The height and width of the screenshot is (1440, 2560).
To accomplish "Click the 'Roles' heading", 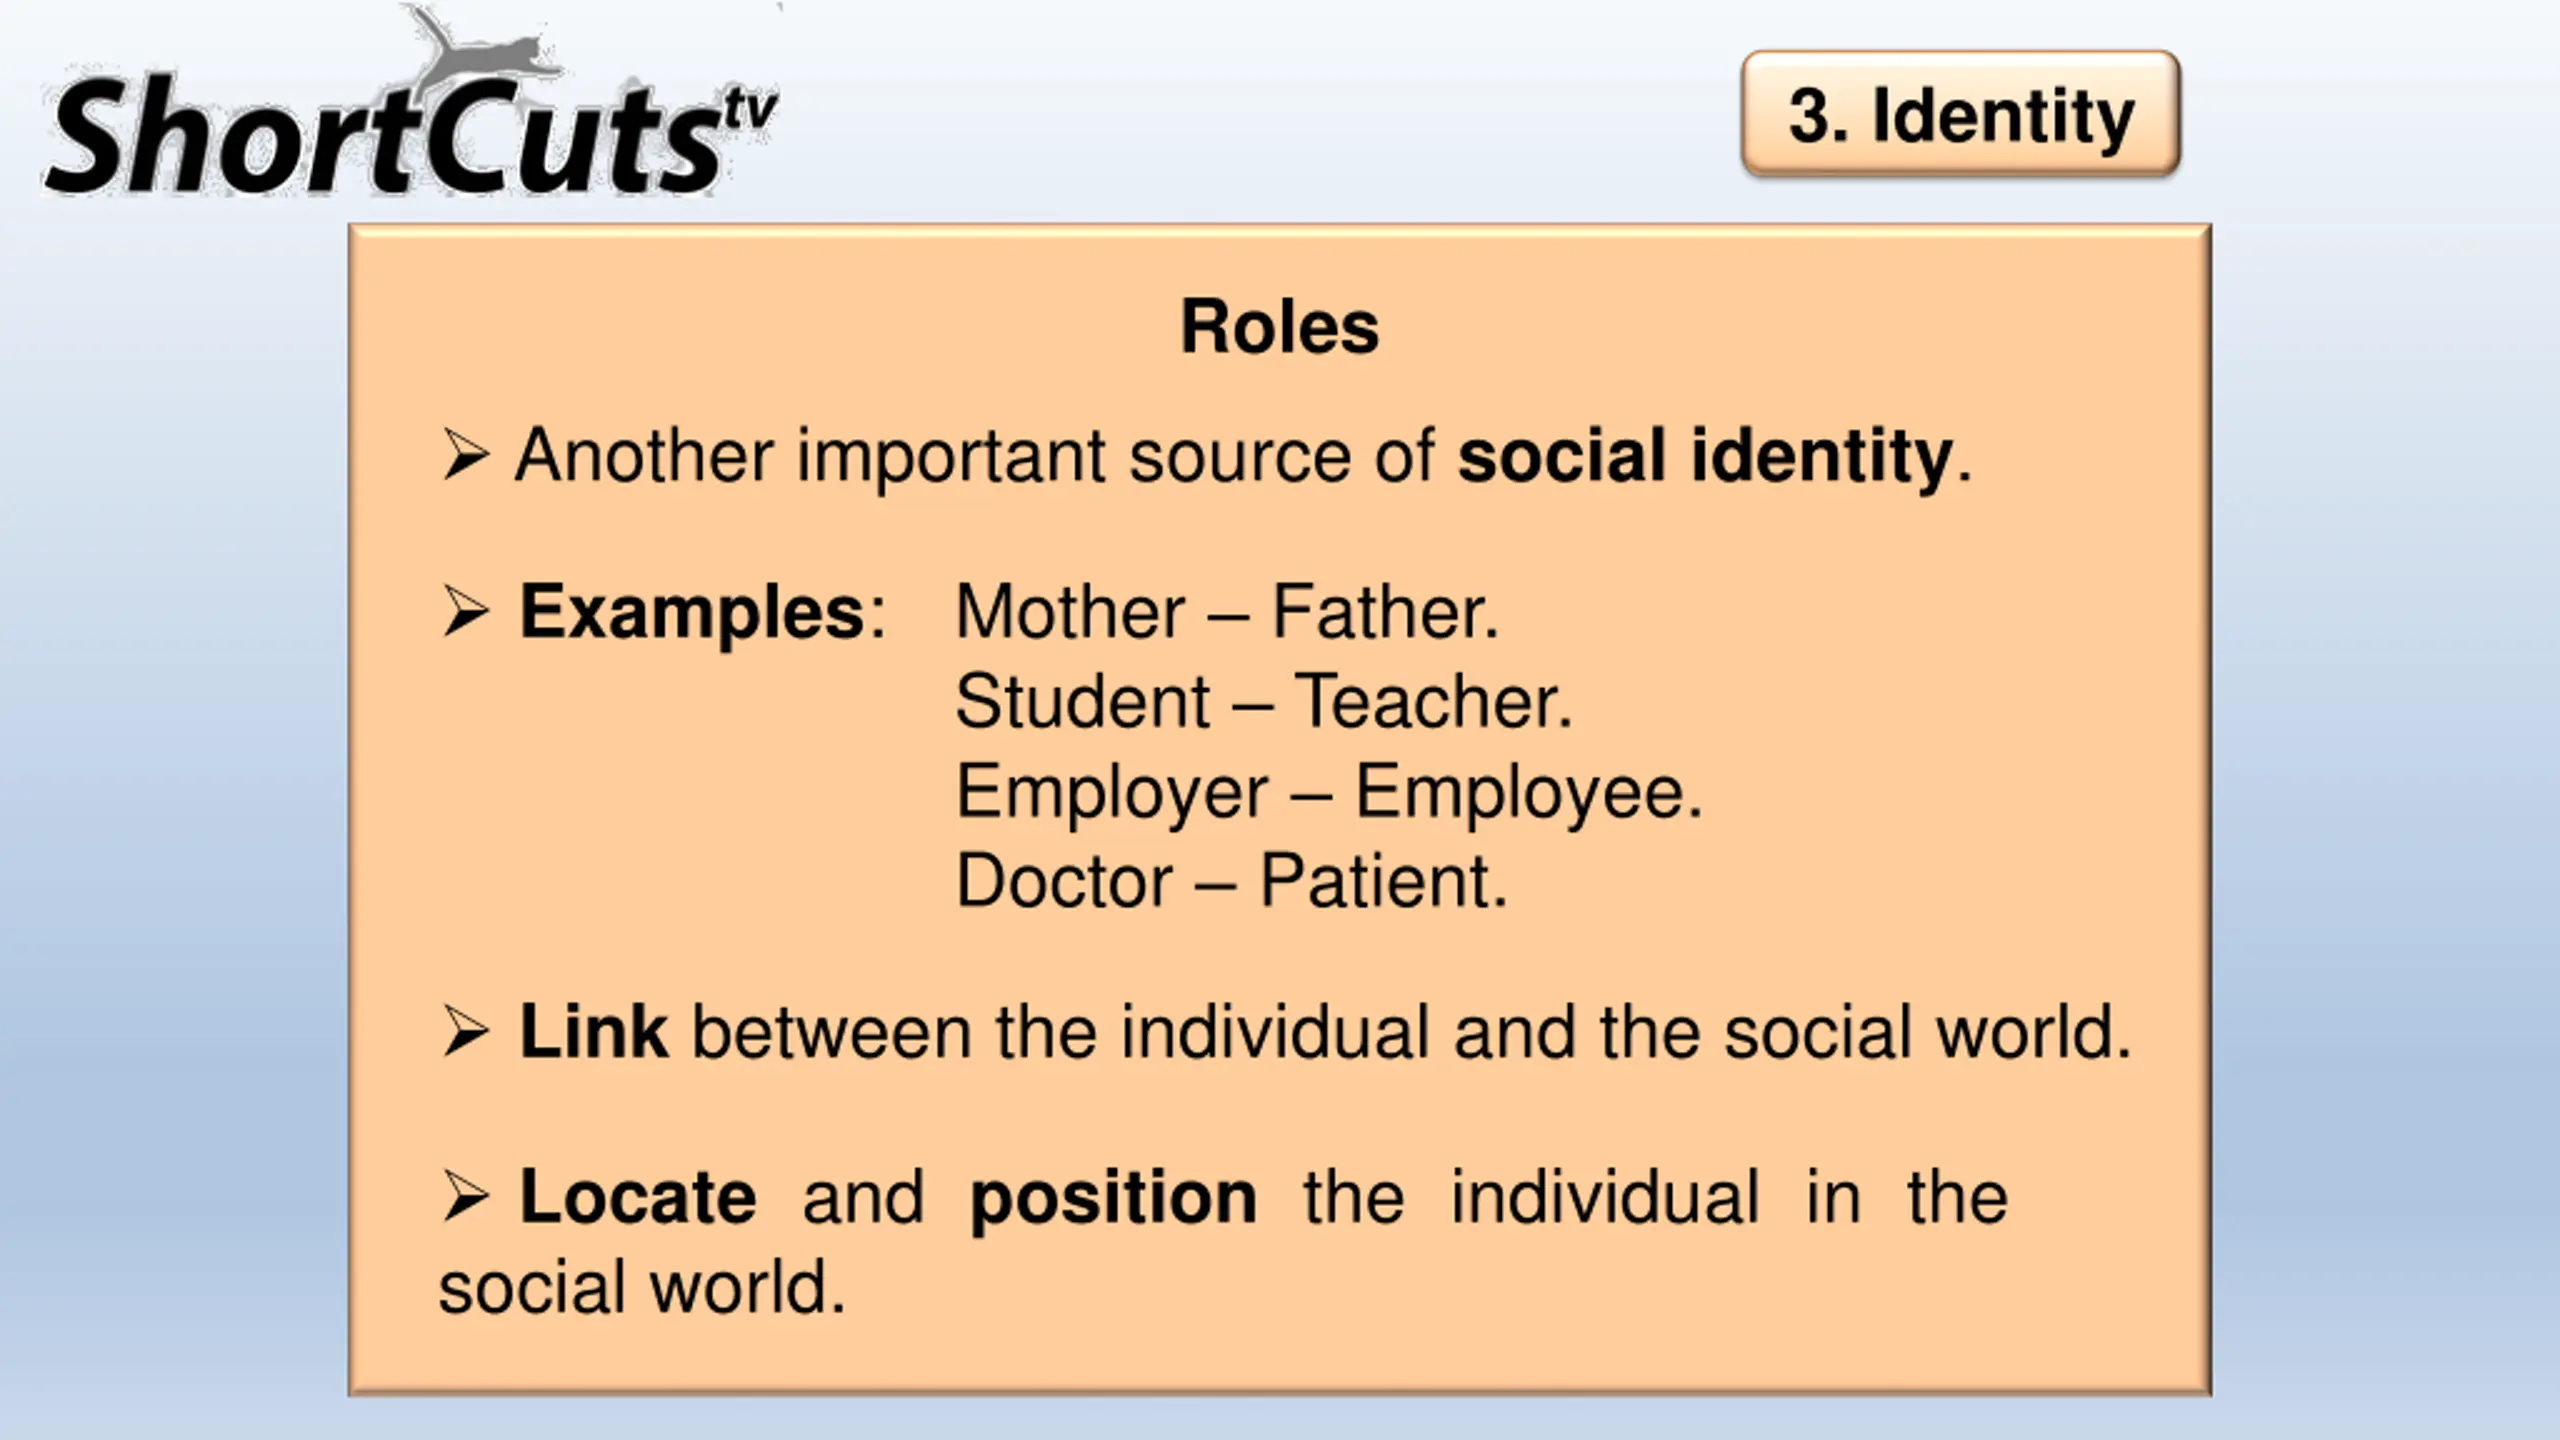I will 1279,327.
